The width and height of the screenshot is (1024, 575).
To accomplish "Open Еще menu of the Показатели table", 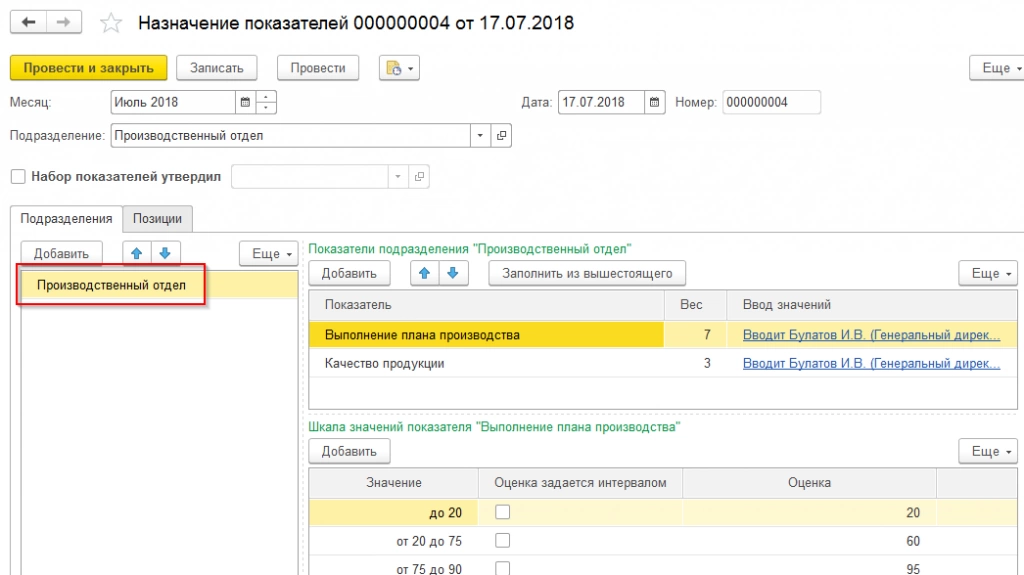I will point(988,273).
